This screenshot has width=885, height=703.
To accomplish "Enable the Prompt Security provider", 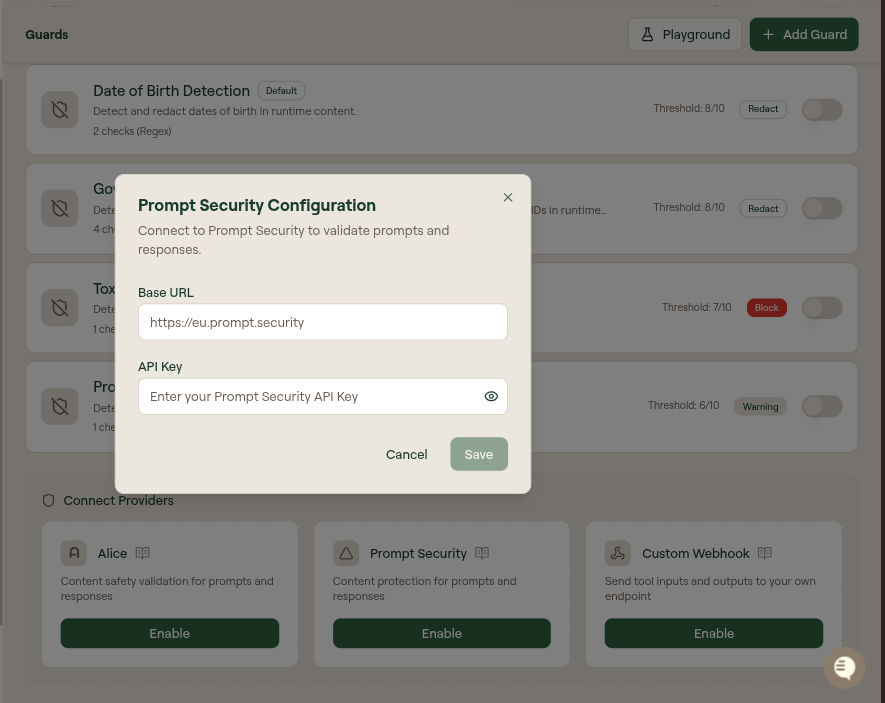I will pos(442,633).
